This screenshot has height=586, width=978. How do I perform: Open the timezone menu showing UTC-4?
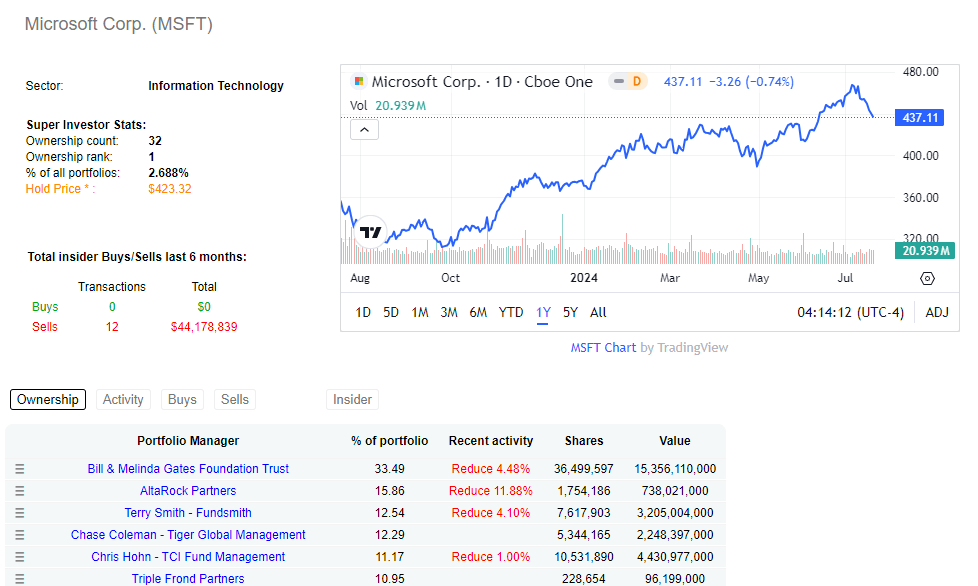[850, 312]
